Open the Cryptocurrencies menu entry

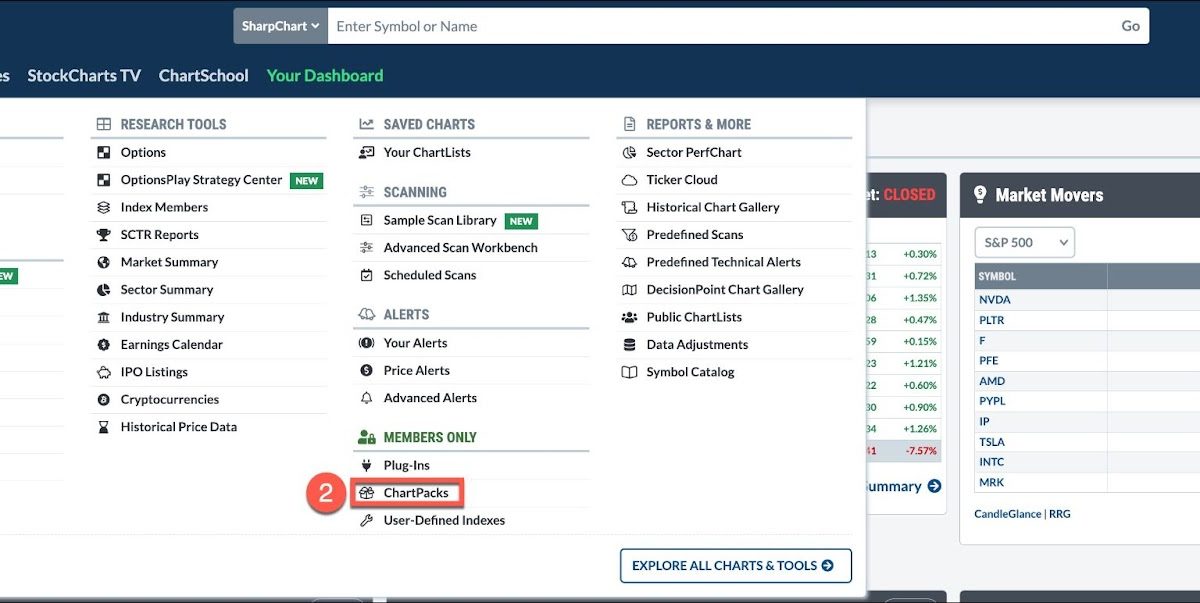170,400
